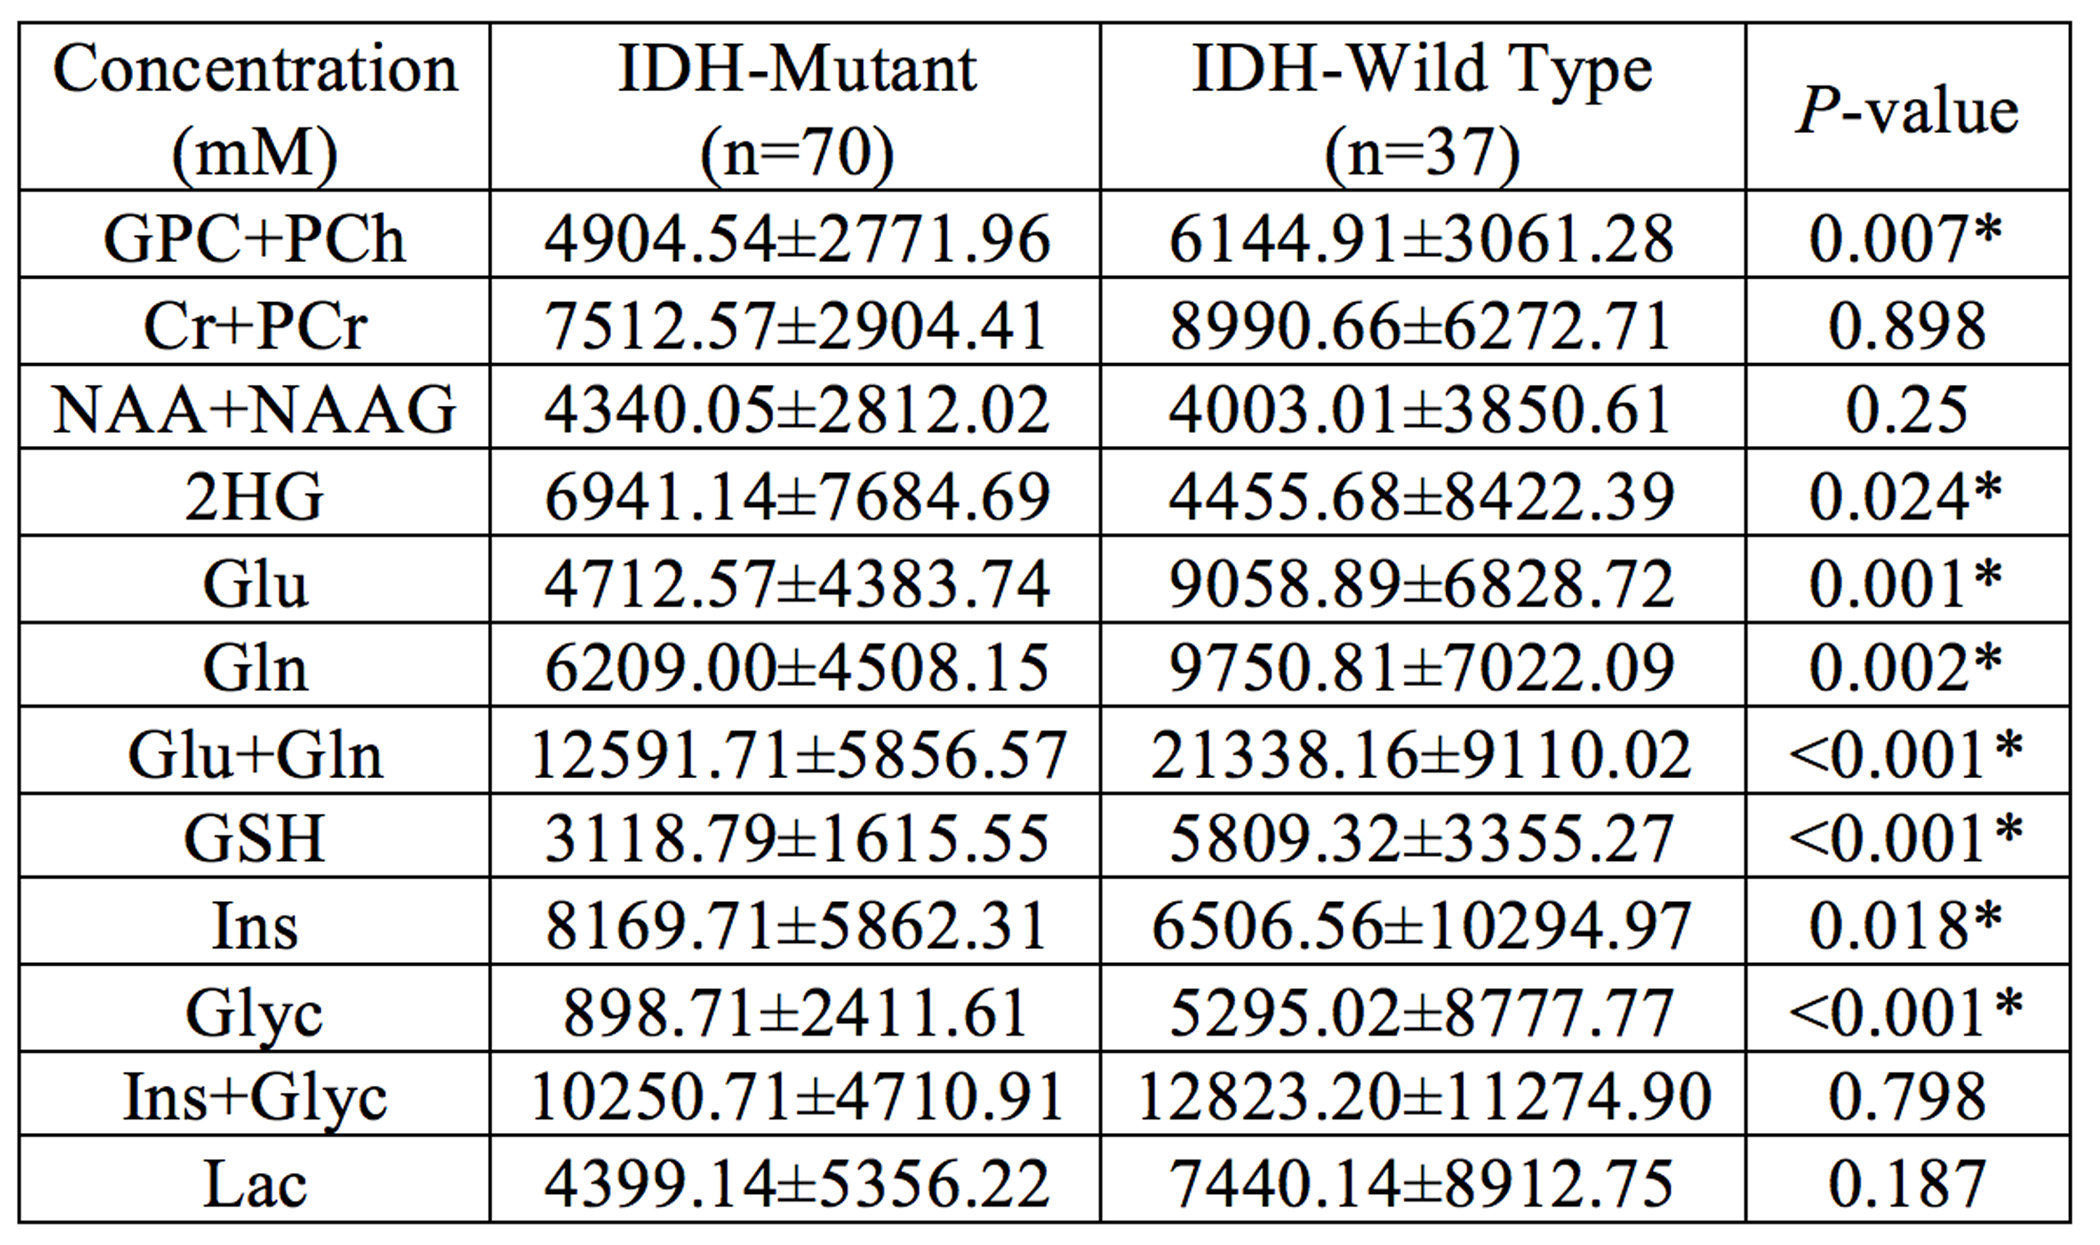The width and height of the screenshot is (2100, 1245).
Task: Select the Cr+PCr row label
Action: tap(254, 325)
